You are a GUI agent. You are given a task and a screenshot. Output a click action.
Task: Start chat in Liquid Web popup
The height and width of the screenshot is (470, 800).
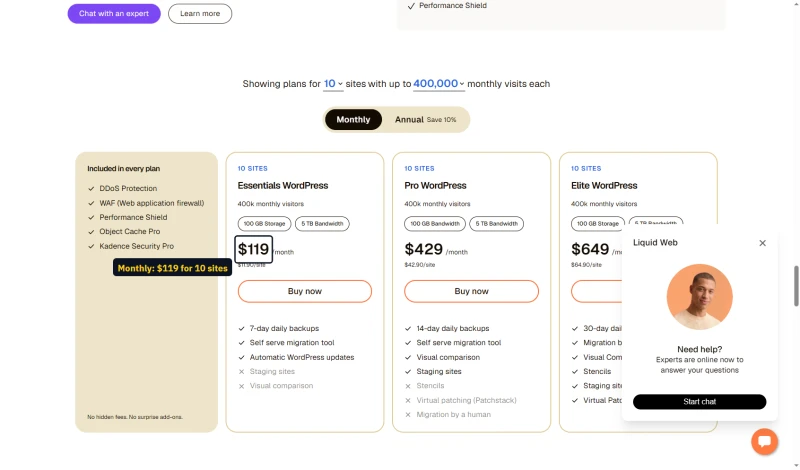coord(699,402)
